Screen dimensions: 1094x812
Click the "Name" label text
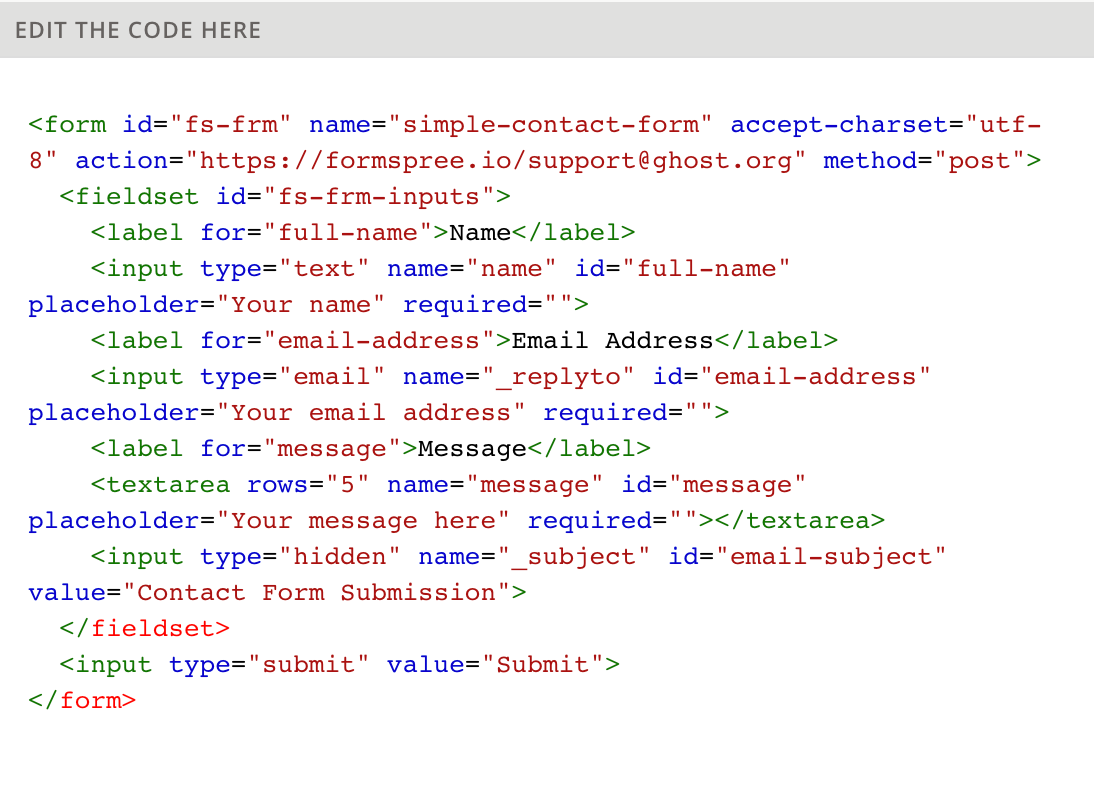480,233
